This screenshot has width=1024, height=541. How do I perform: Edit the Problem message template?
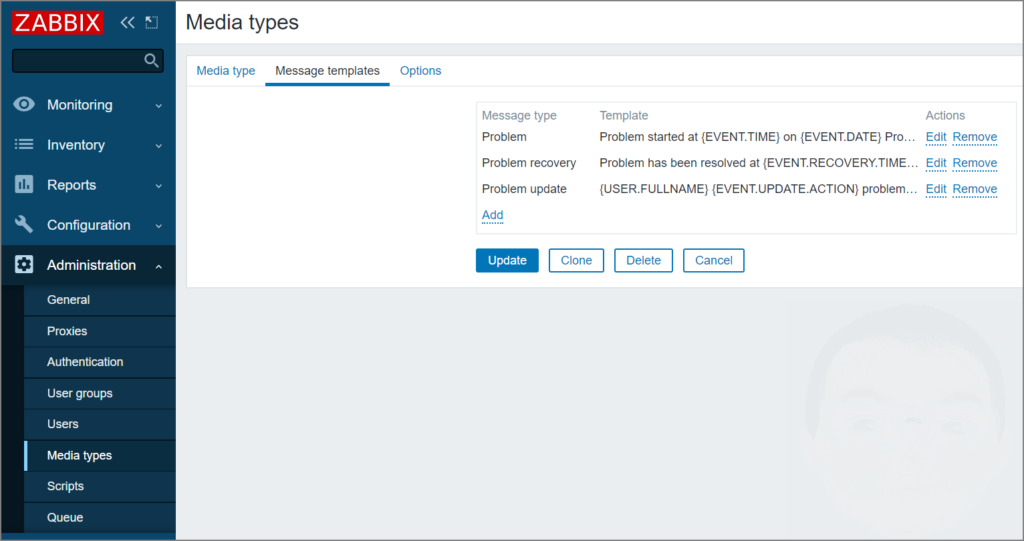point(936,137)
